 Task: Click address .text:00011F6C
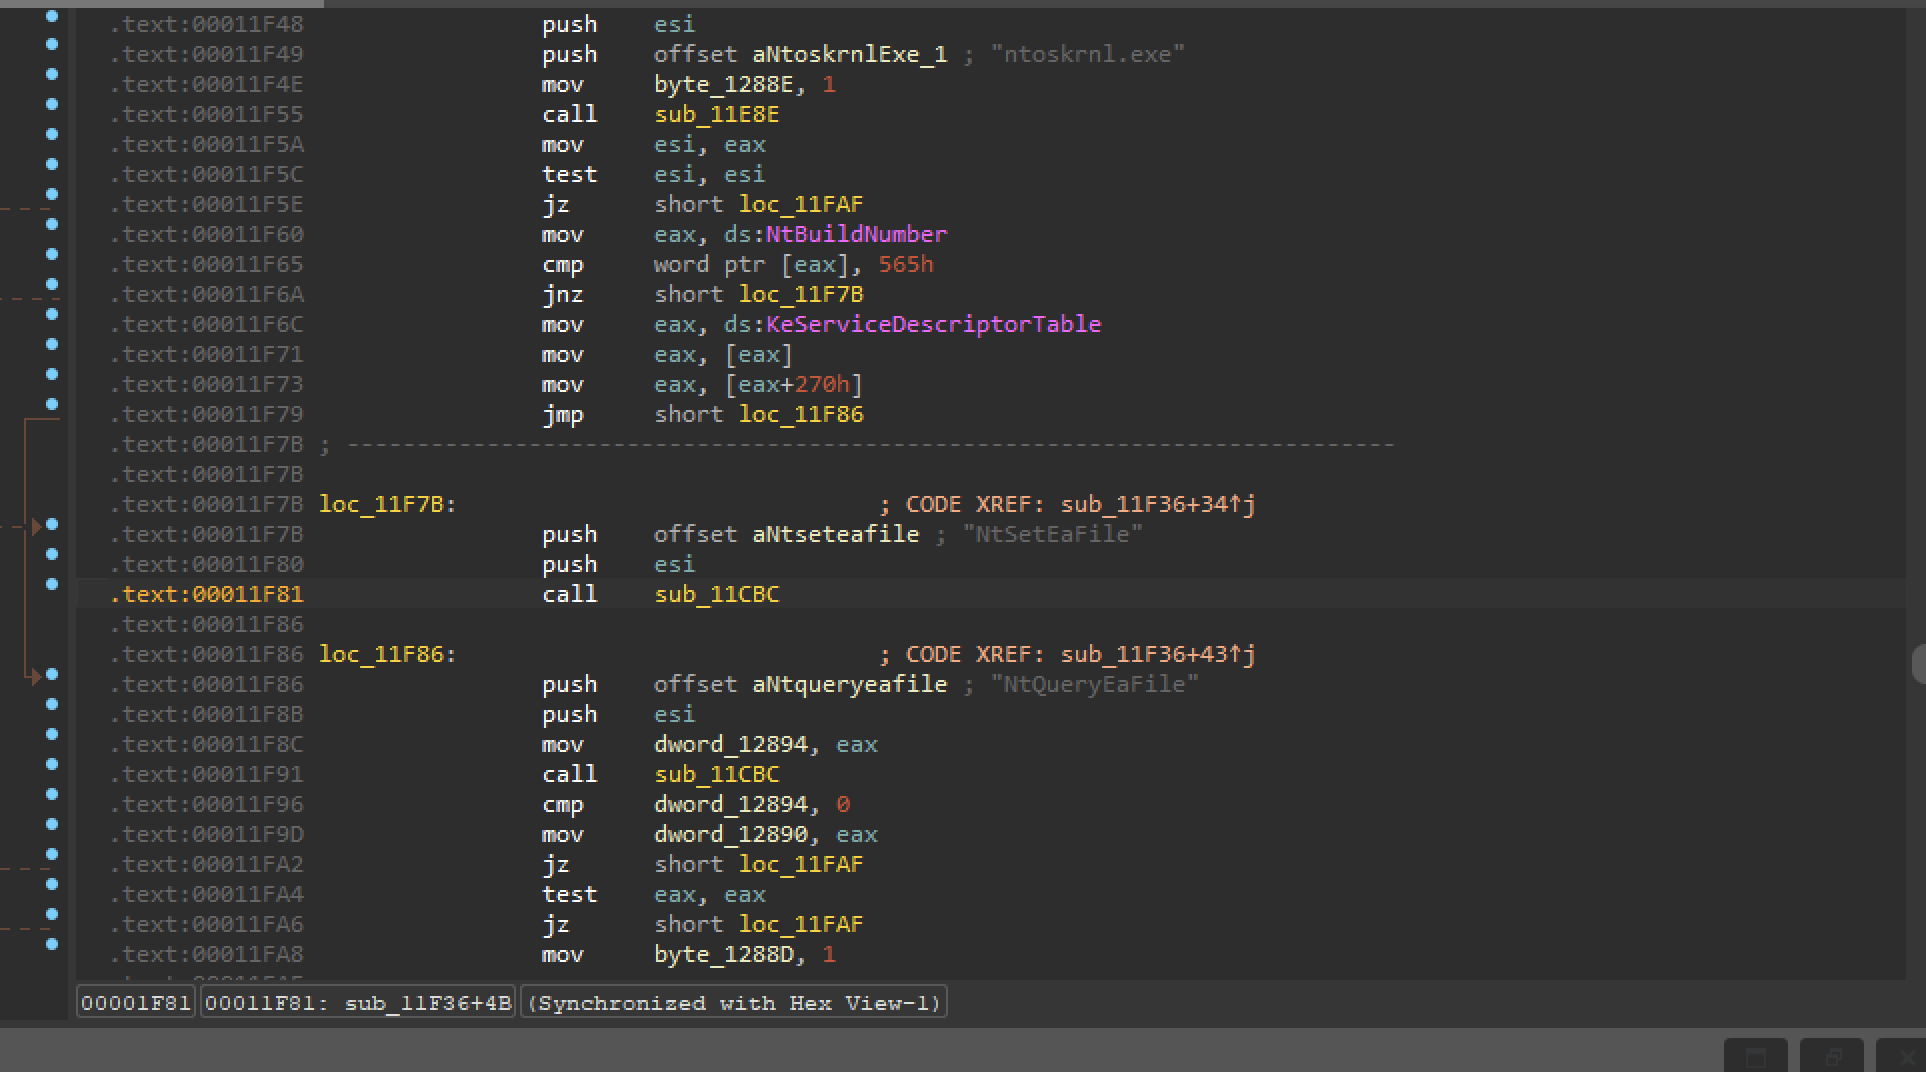click(x=206, y=324)
